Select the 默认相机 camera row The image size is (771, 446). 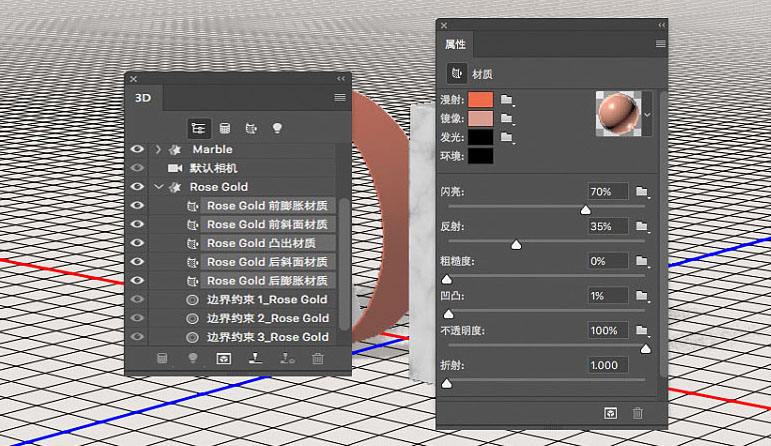[x=213, y=168]
